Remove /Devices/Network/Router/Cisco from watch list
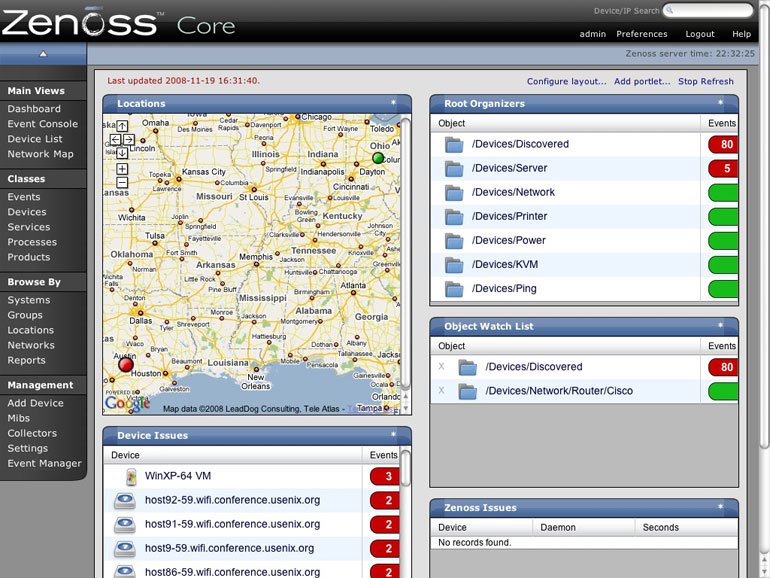770x578 pixels. click(441, 390)
